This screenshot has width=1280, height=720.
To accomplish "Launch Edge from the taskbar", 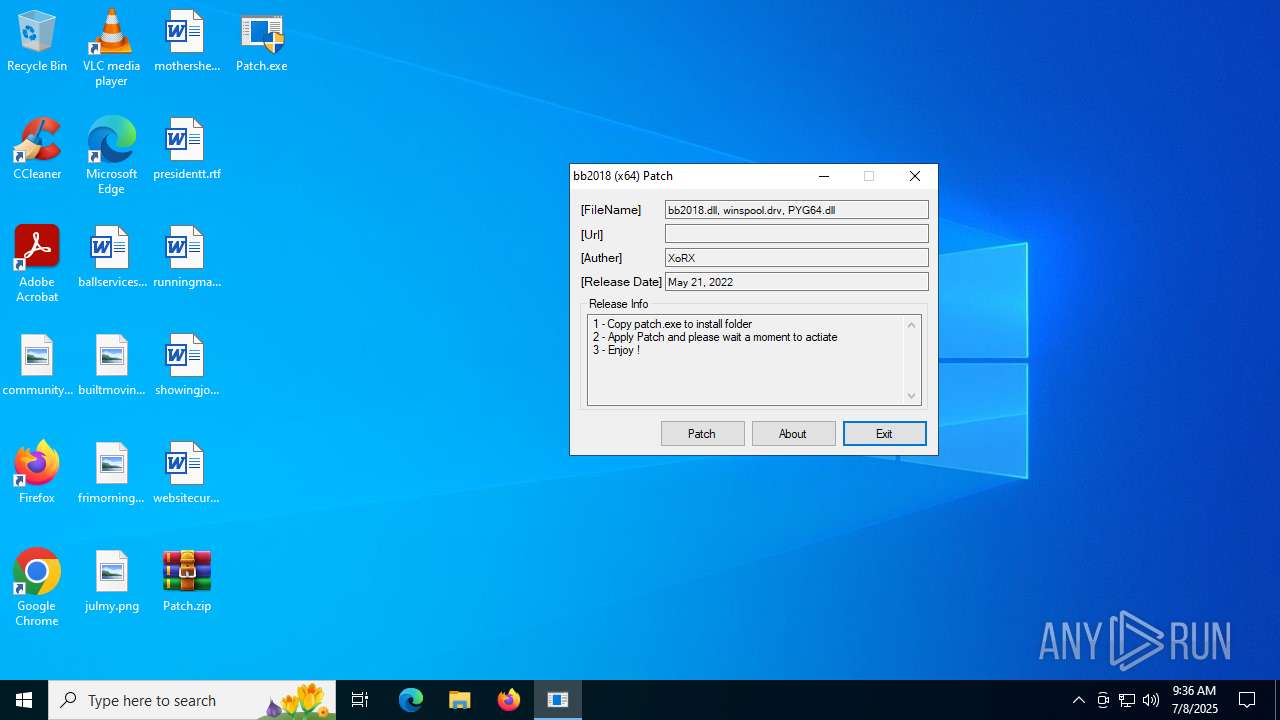I will [411, 700].
